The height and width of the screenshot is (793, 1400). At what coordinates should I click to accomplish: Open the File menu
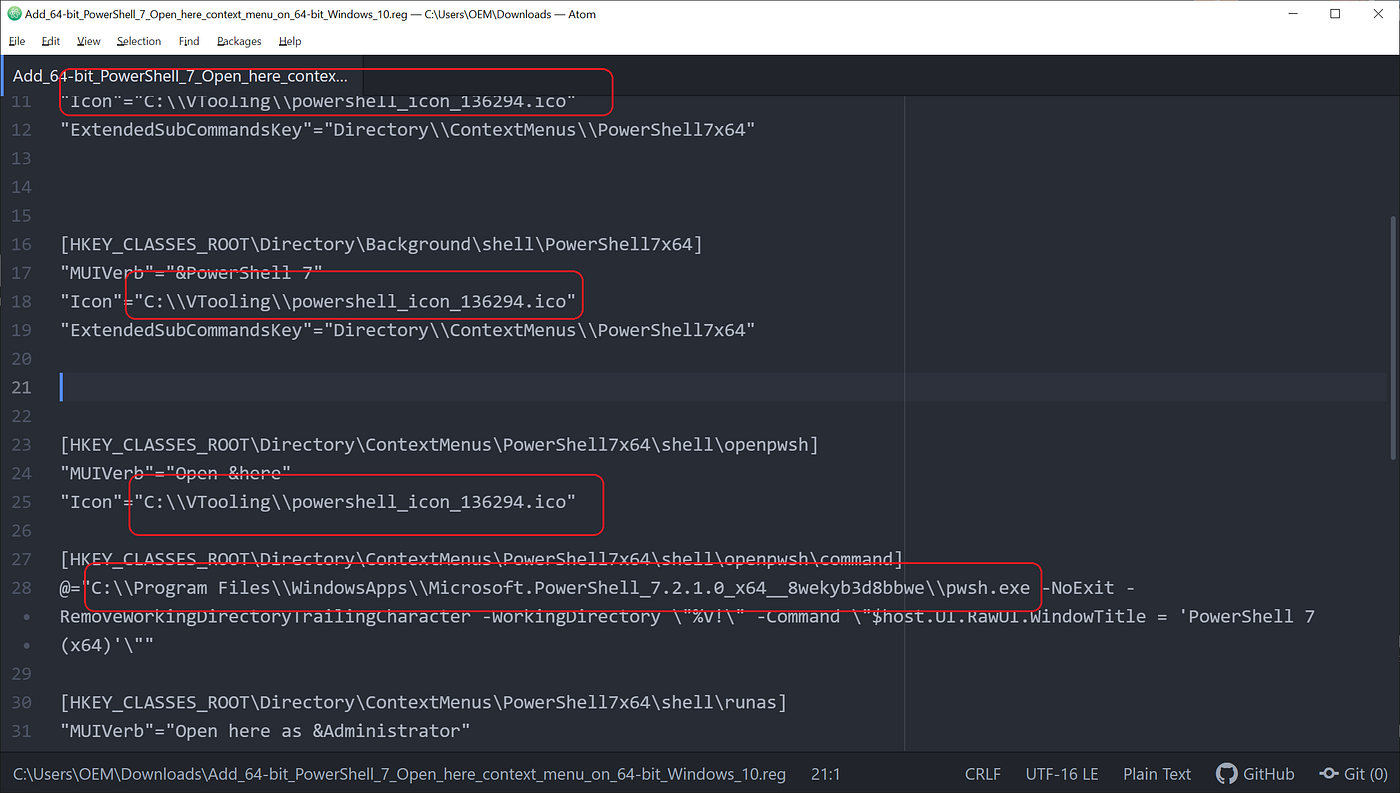click(x=16, y=41)
